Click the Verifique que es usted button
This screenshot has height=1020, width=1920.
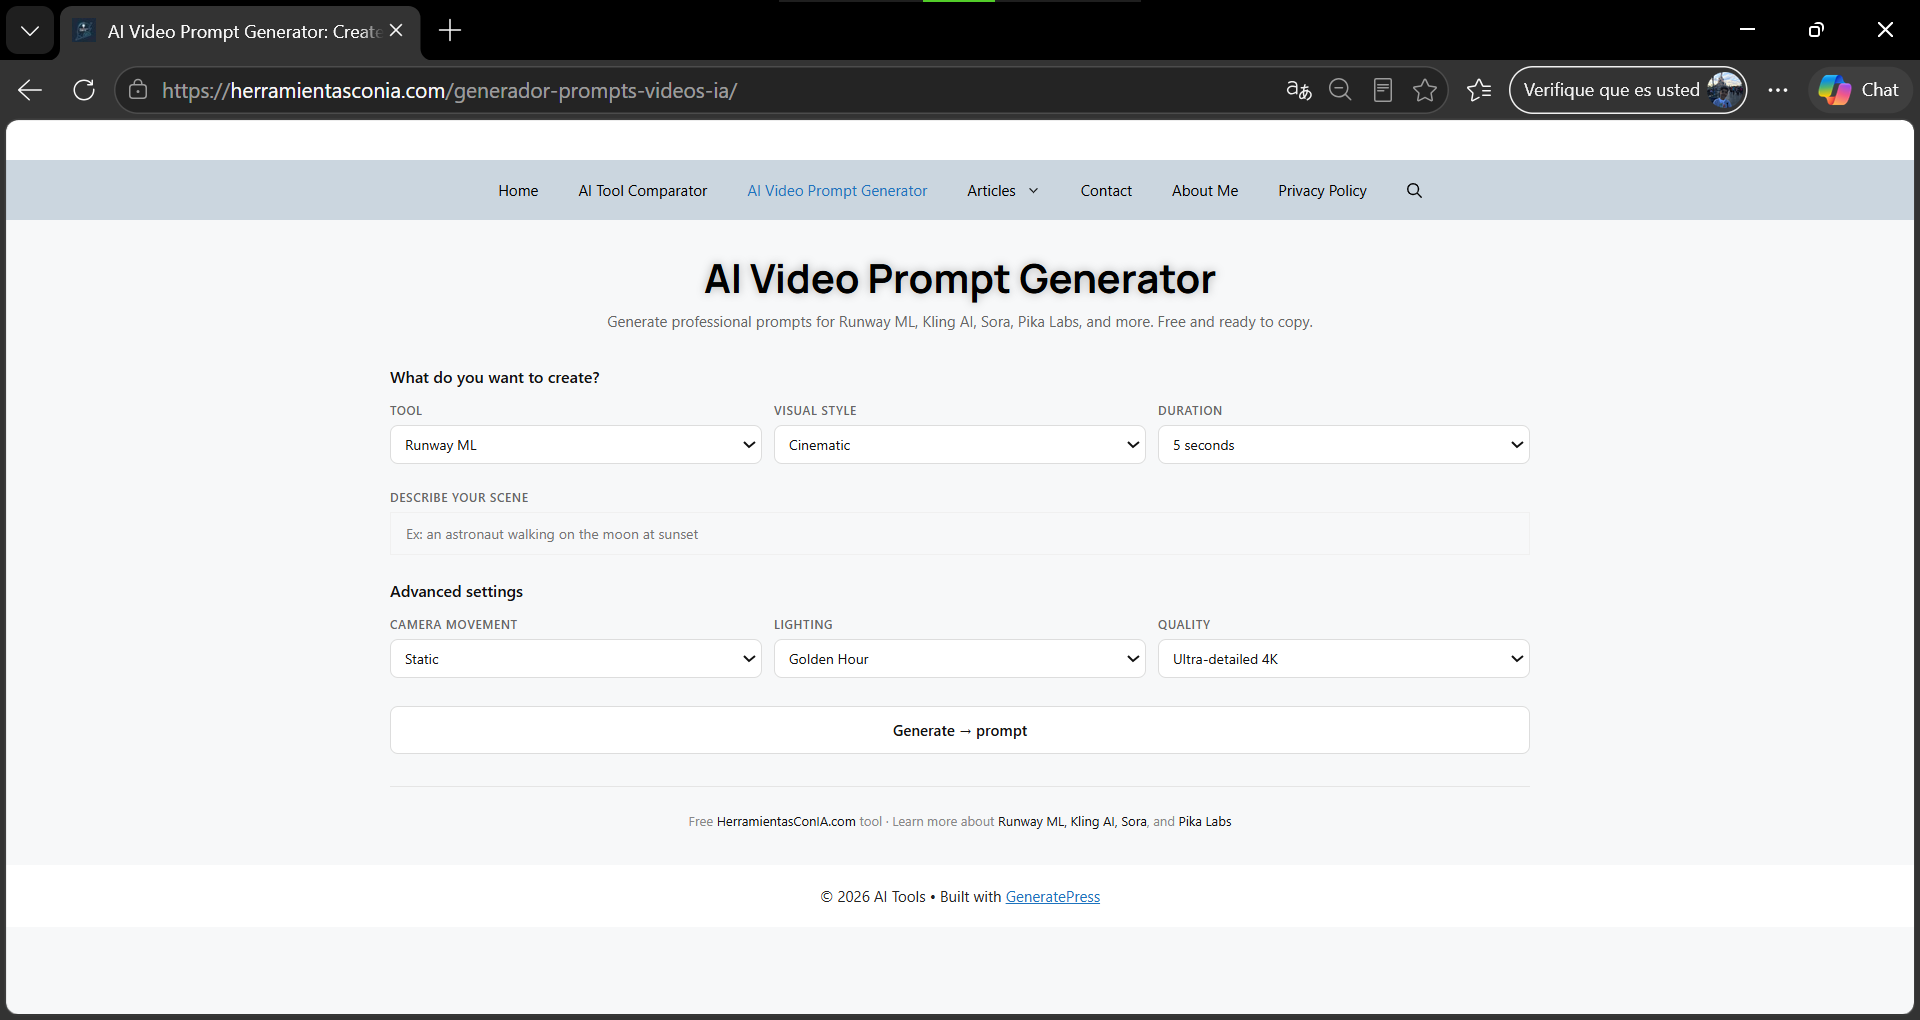[x=1627, y=90]
